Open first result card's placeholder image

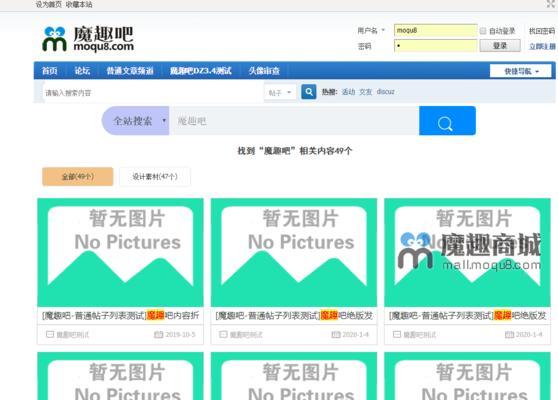[120, 252]
